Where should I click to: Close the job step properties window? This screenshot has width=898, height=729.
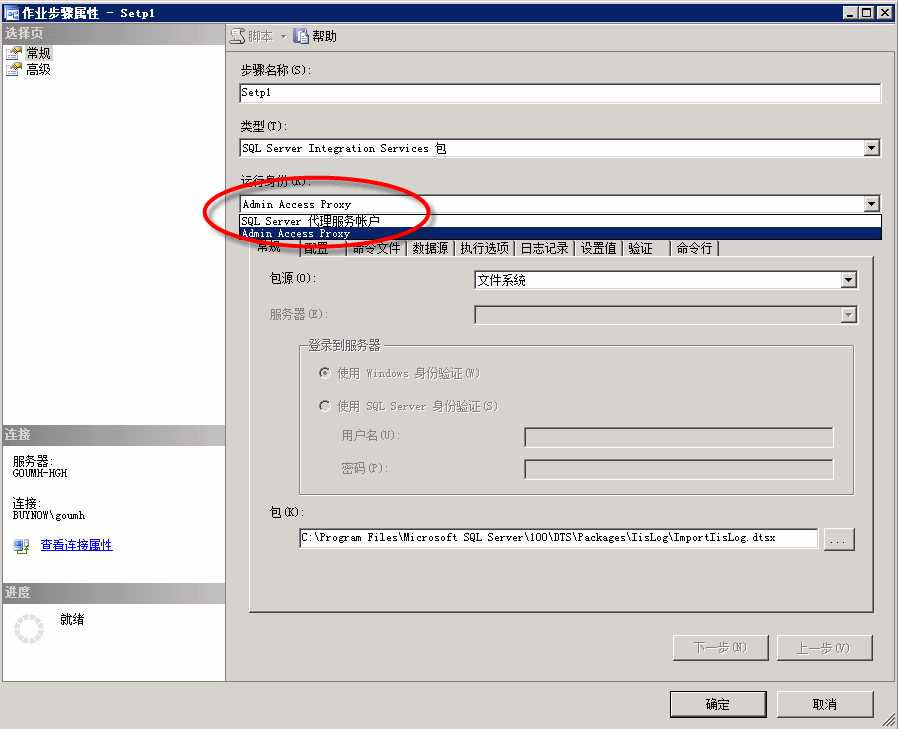tap(885, 13)
